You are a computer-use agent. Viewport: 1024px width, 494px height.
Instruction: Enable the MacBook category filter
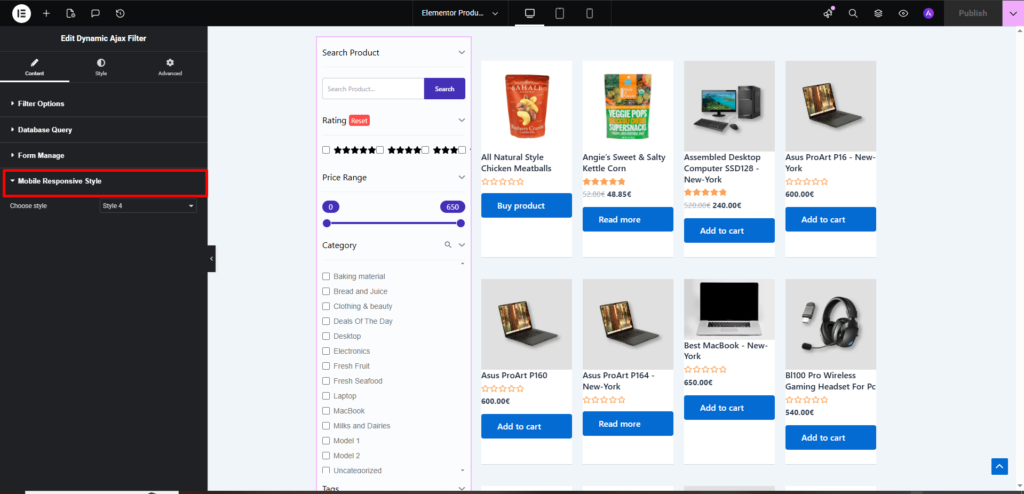326,411
